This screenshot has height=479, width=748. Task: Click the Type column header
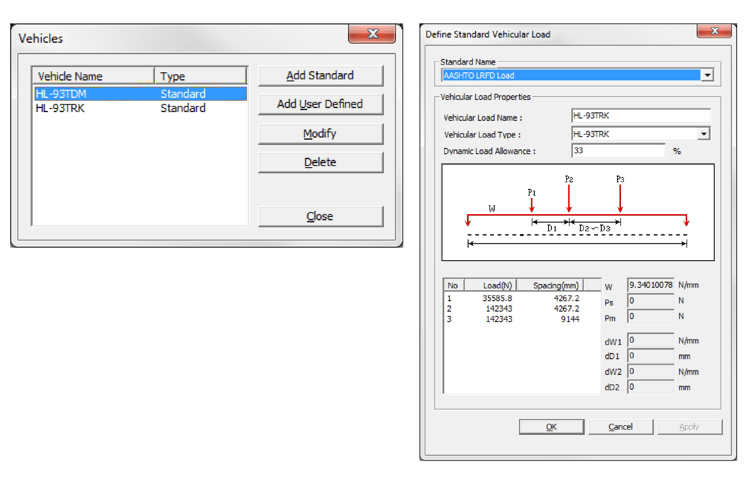200,76
